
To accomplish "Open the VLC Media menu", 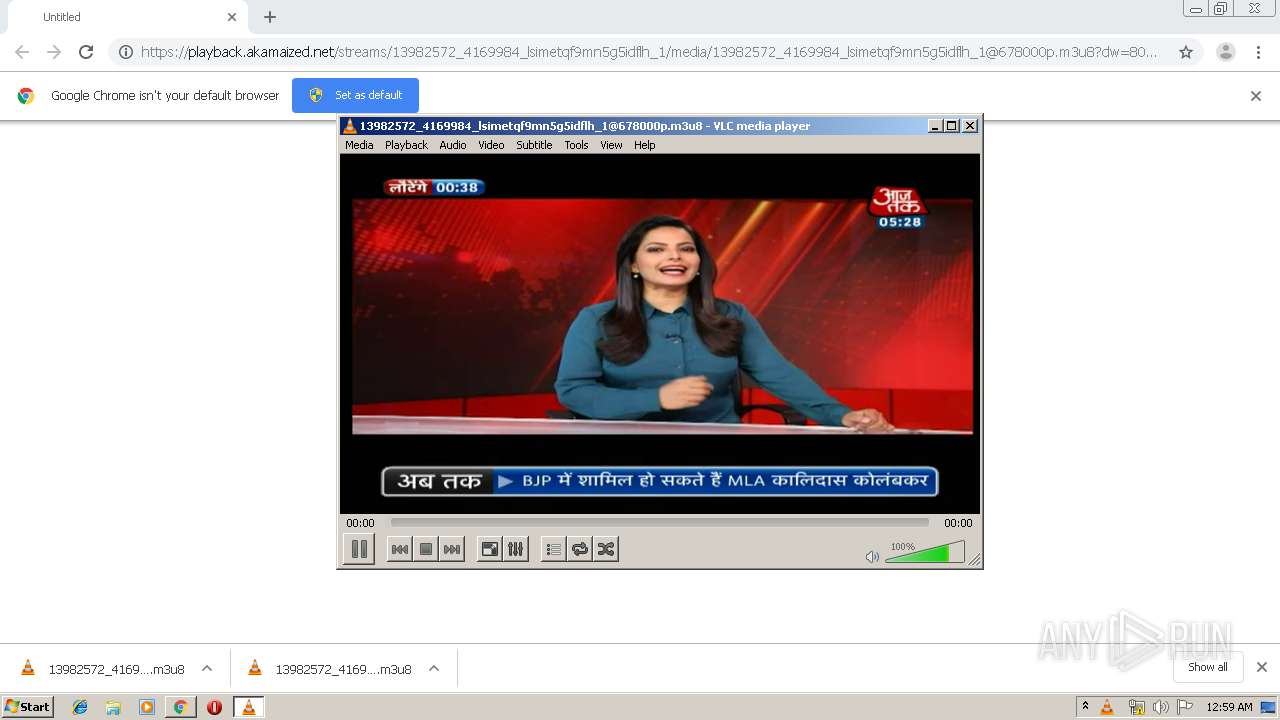I will tap(359, 145).
